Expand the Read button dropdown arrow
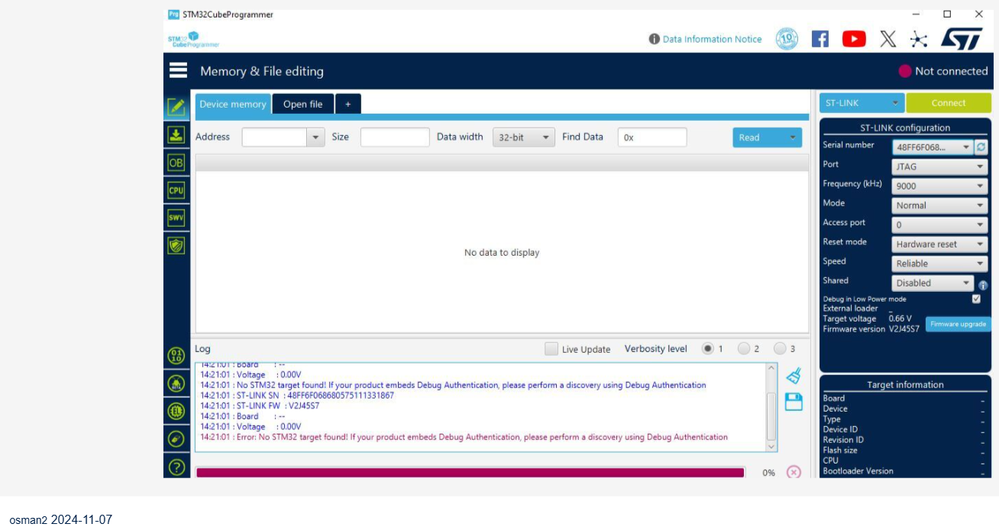Viewport: 999px width, 527px height. pos(793,137)
